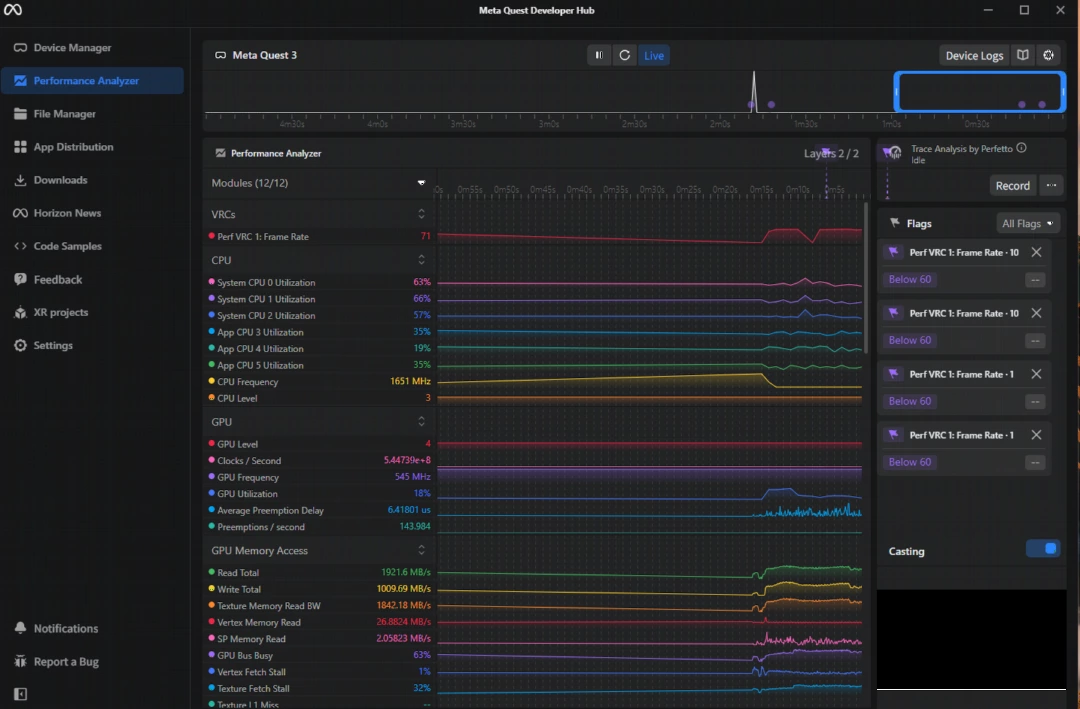Open the book icon next to Device Logs
Screen dimensions: 1080x709
coord(1023,55)
